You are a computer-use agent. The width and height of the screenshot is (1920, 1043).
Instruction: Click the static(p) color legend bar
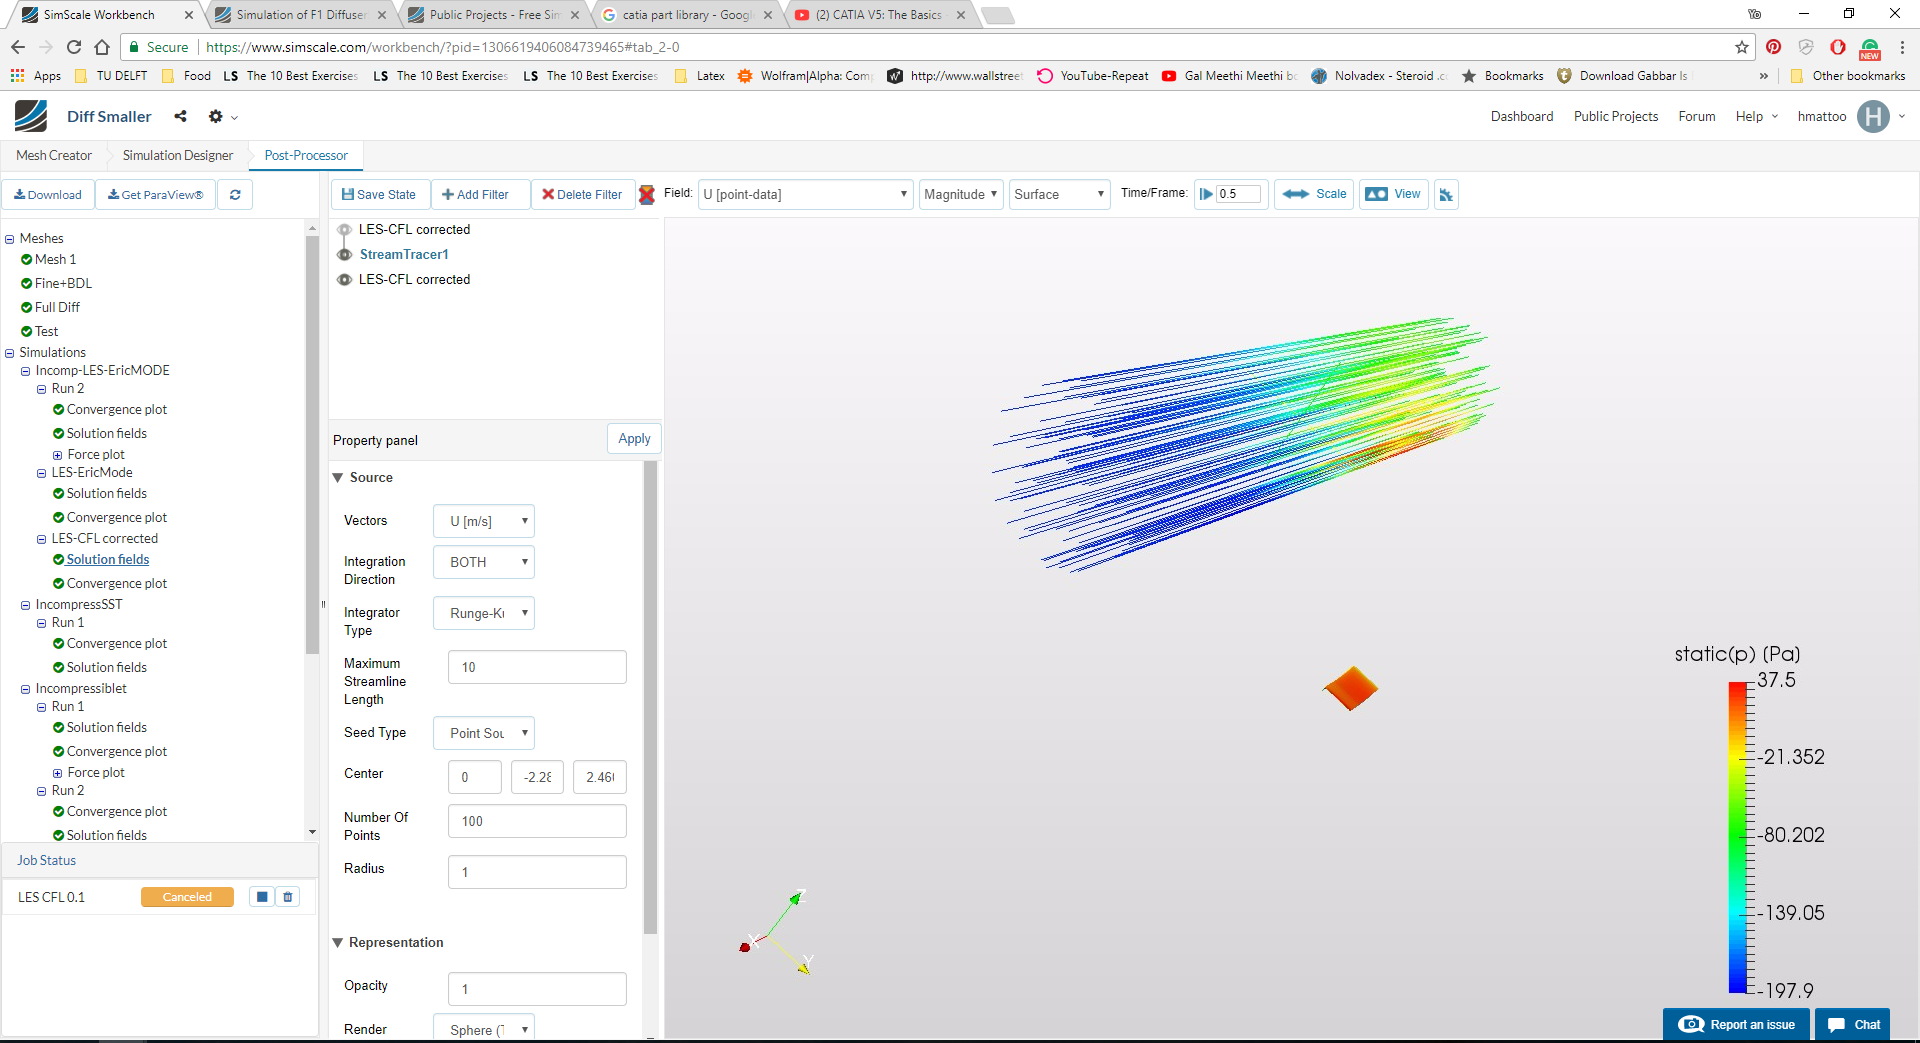coord(1738,836)
